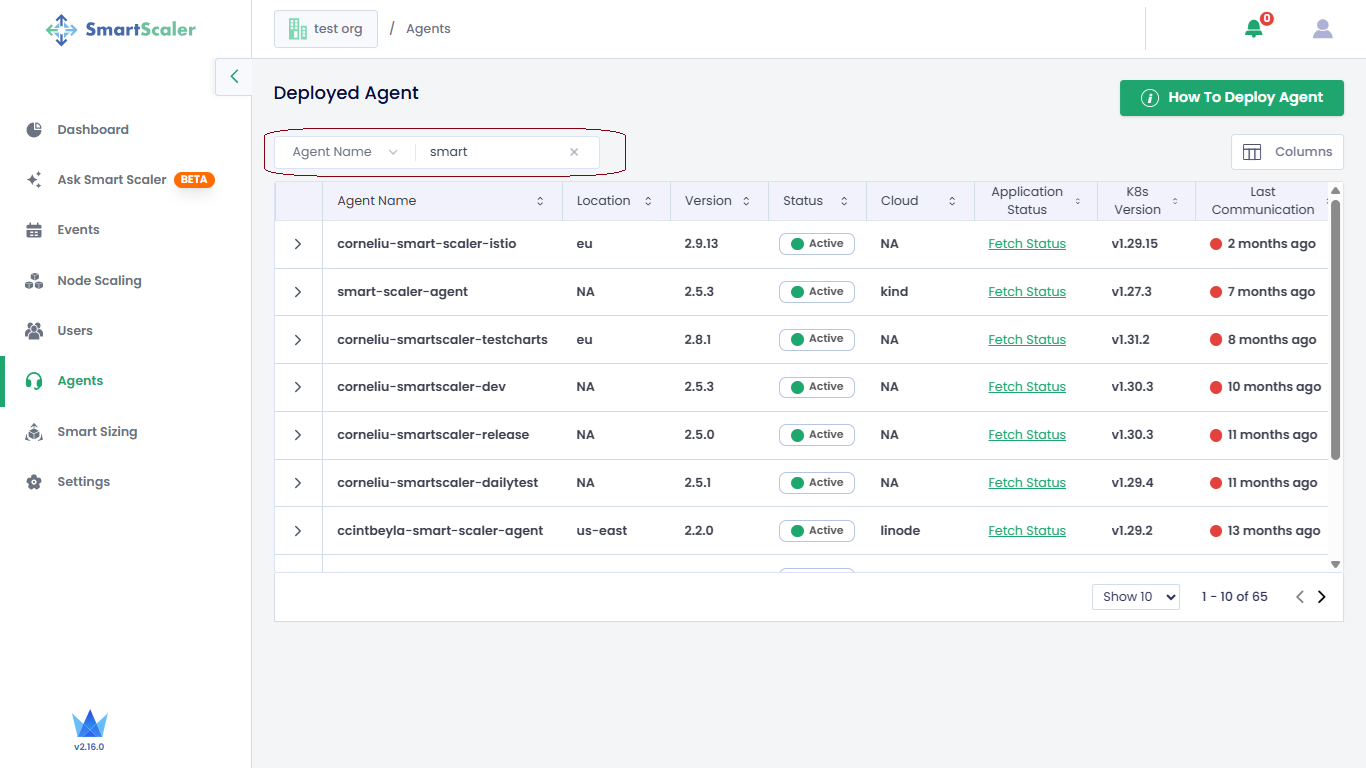Click the How To Deploy Agent button
This screenshot has height=768, width=1366.
[1232, 98]
